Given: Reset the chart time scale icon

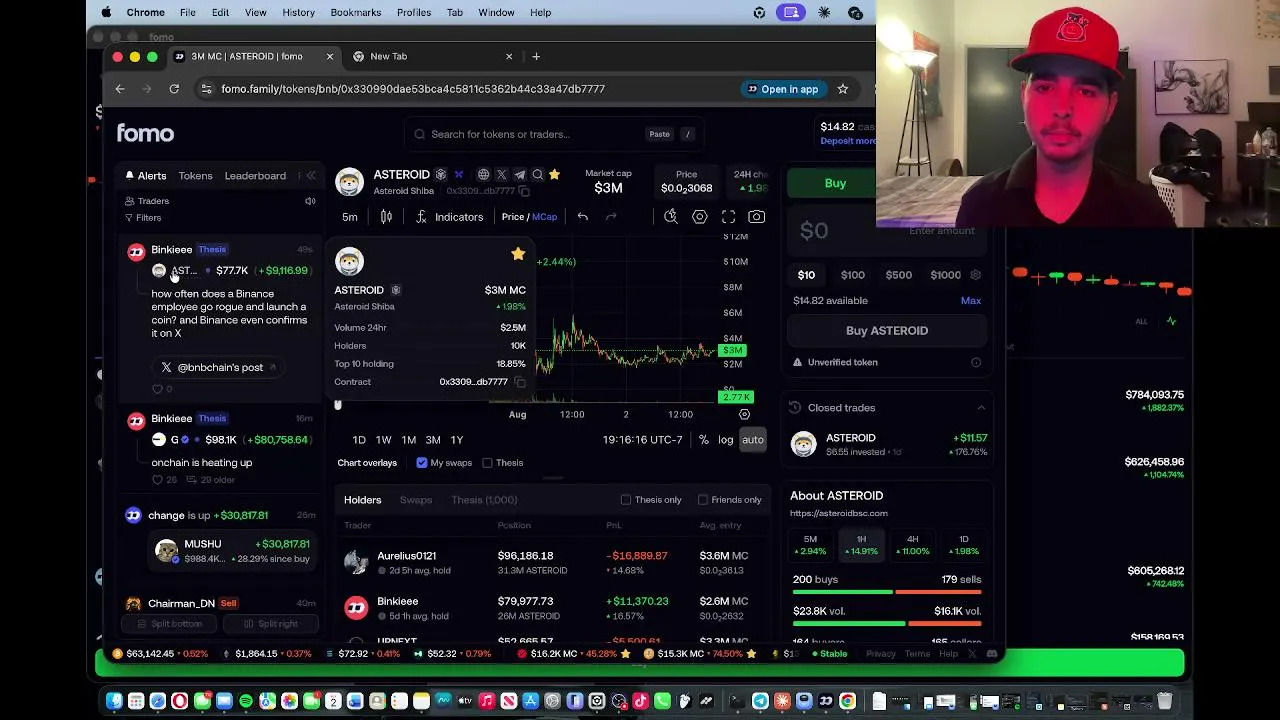Looking at the screenshot, I should tap(744, 414).
